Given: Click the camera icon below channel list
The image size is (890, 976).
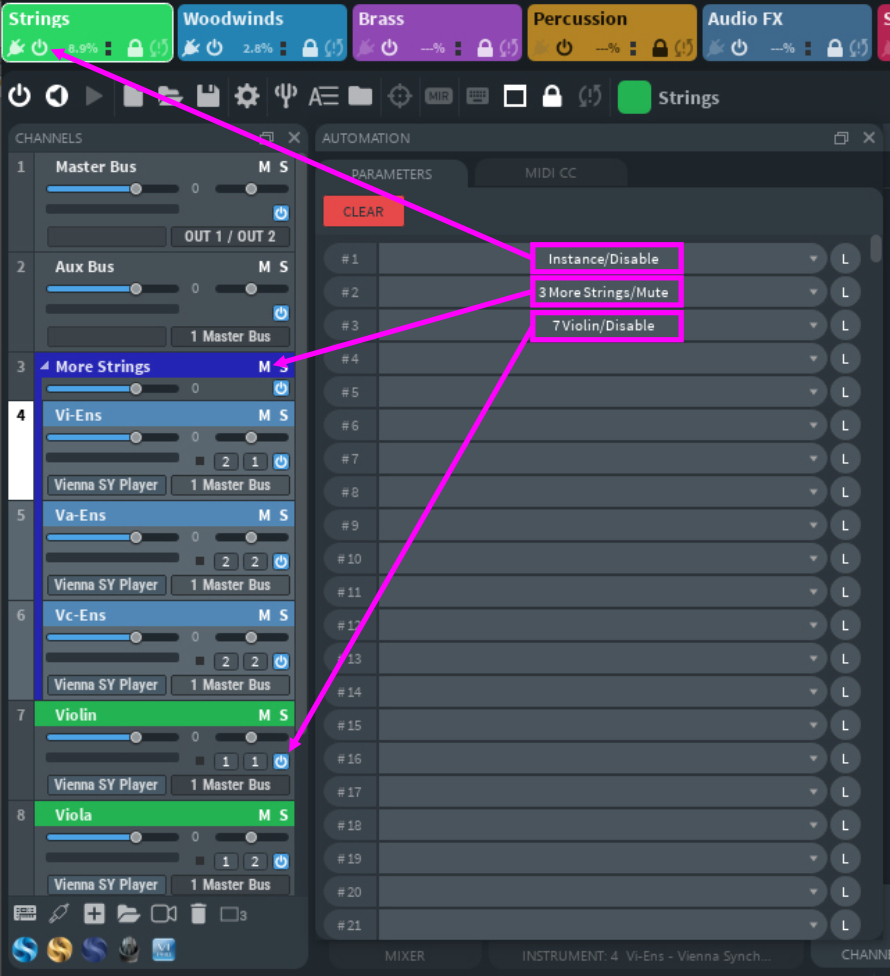Looking at the screenshot, I should 164,913.
